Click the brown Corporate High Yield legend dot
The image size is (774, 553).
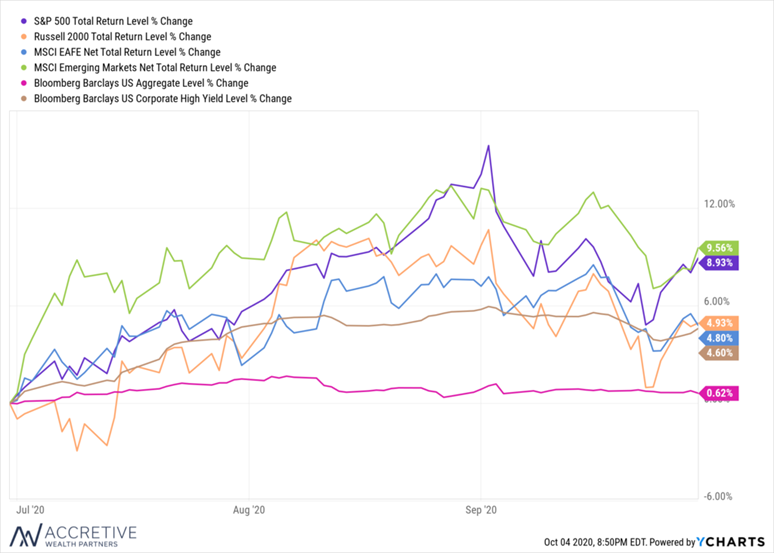pyautogui.click(x=24, y=100)
